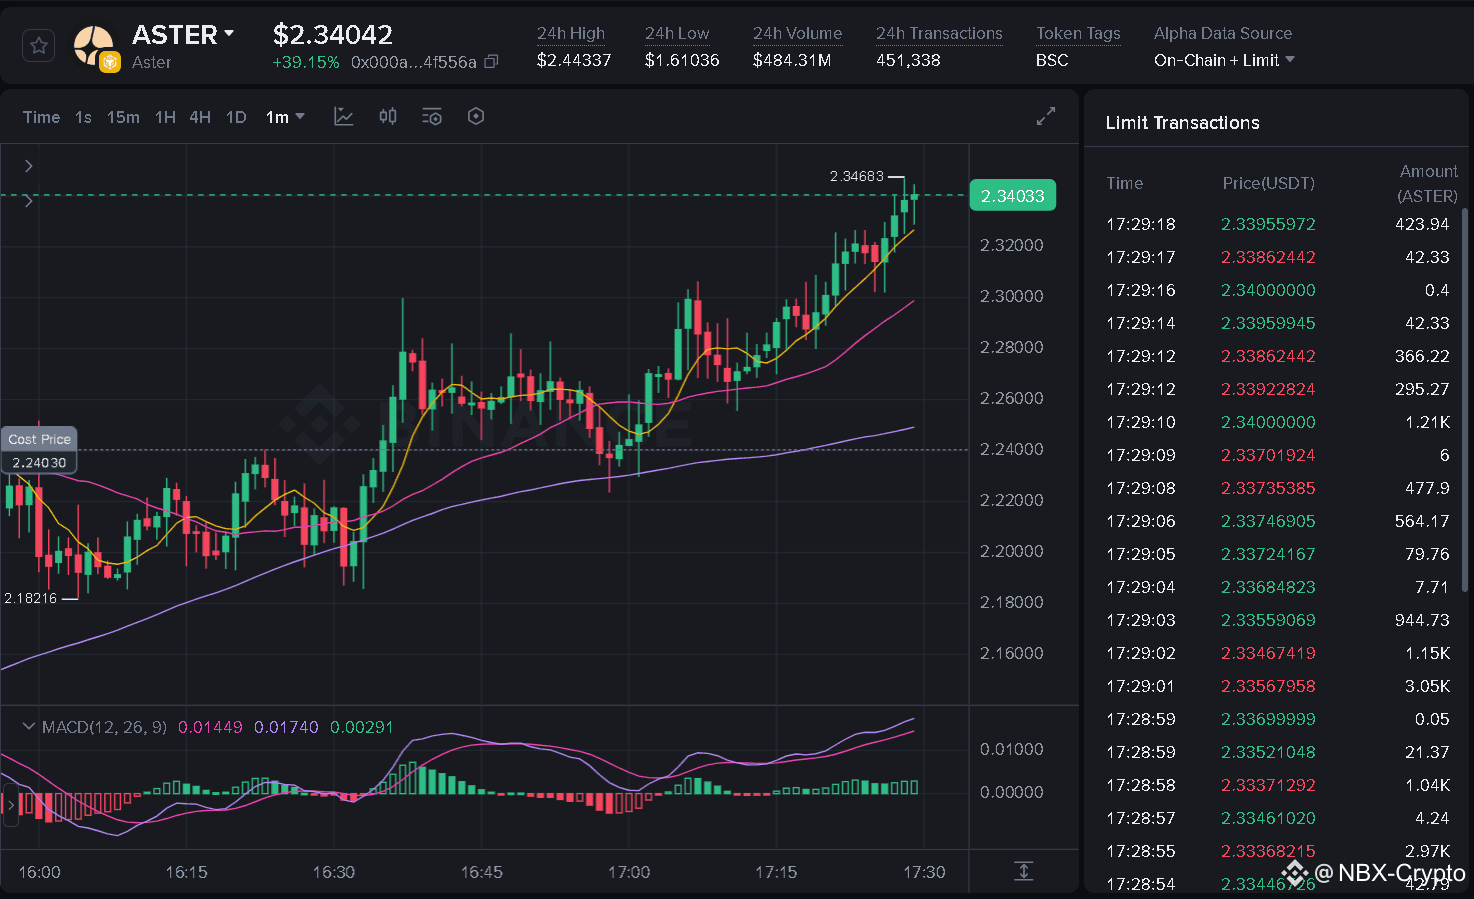
Task: Select the 1s timeframe
Action: click(x=83, y=117)
